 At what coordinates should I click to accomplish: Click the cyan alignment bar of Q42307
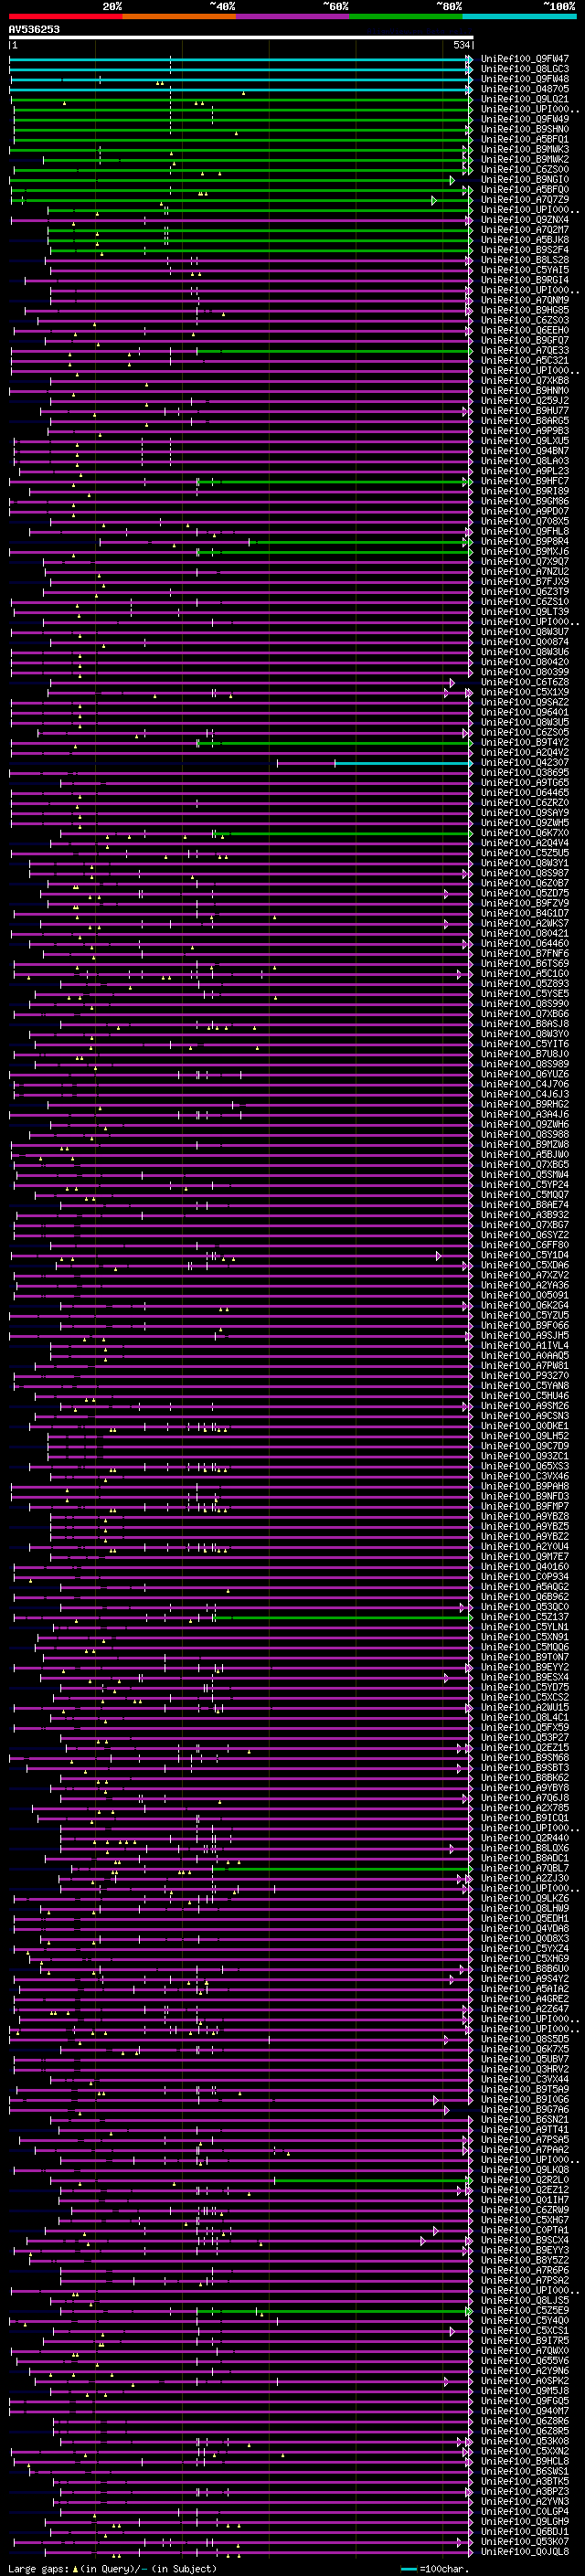(402, 763)
